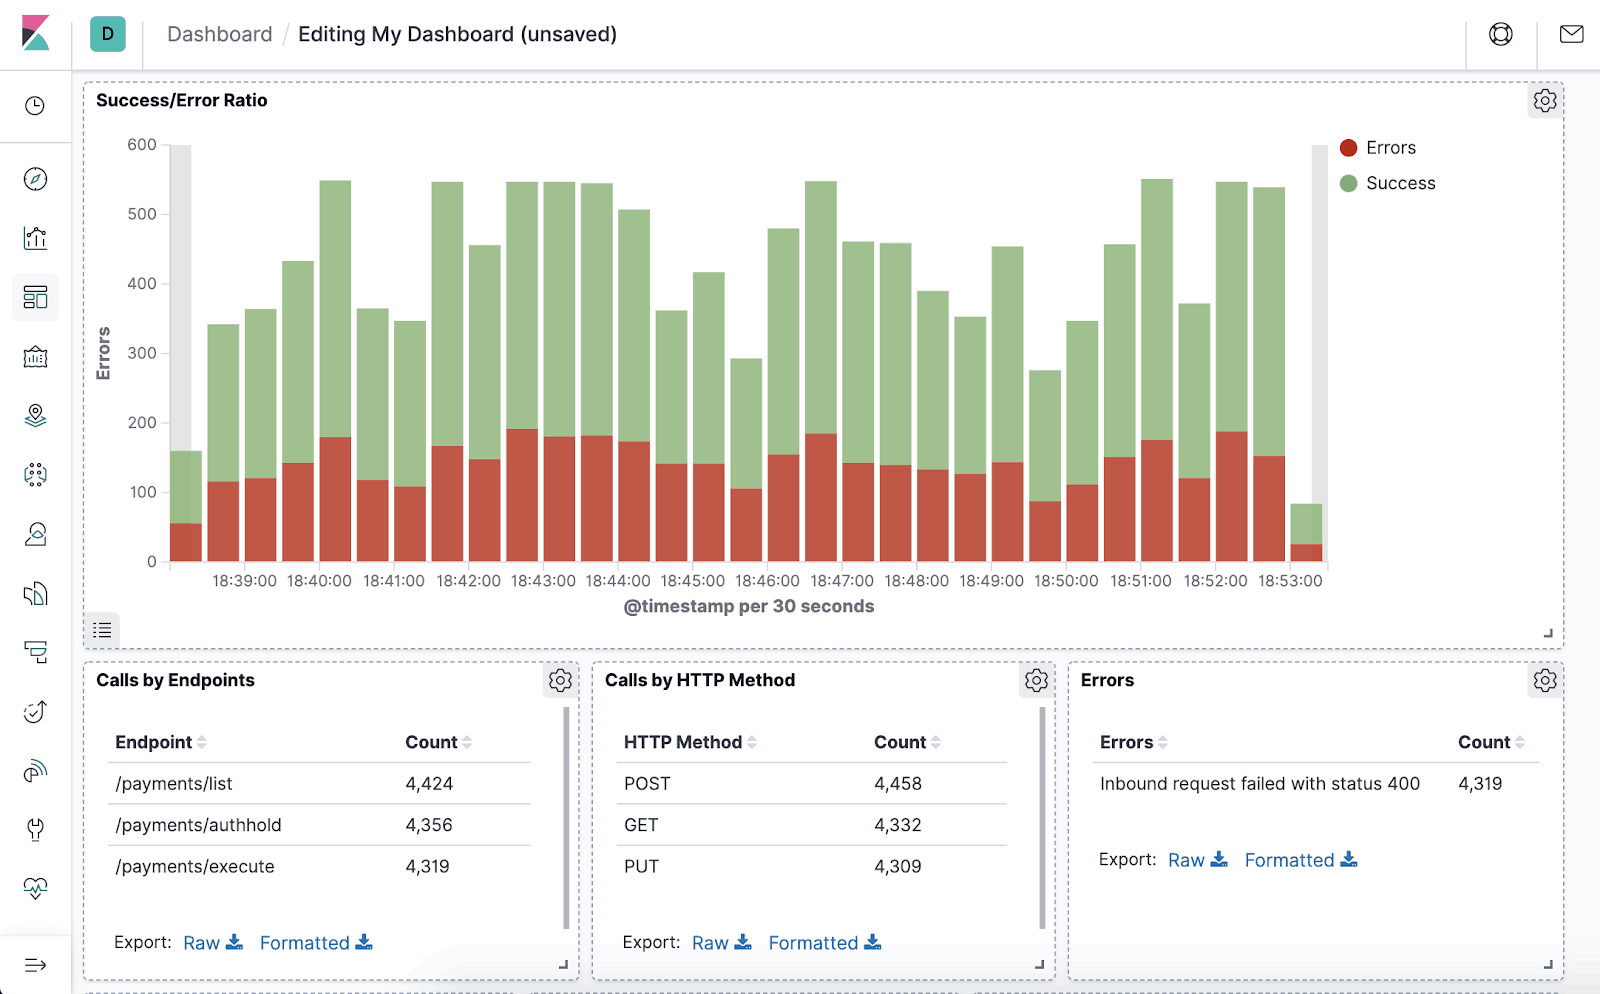Open the Machine Learning app
1600x994 pixels.
[x=35, y=475]
